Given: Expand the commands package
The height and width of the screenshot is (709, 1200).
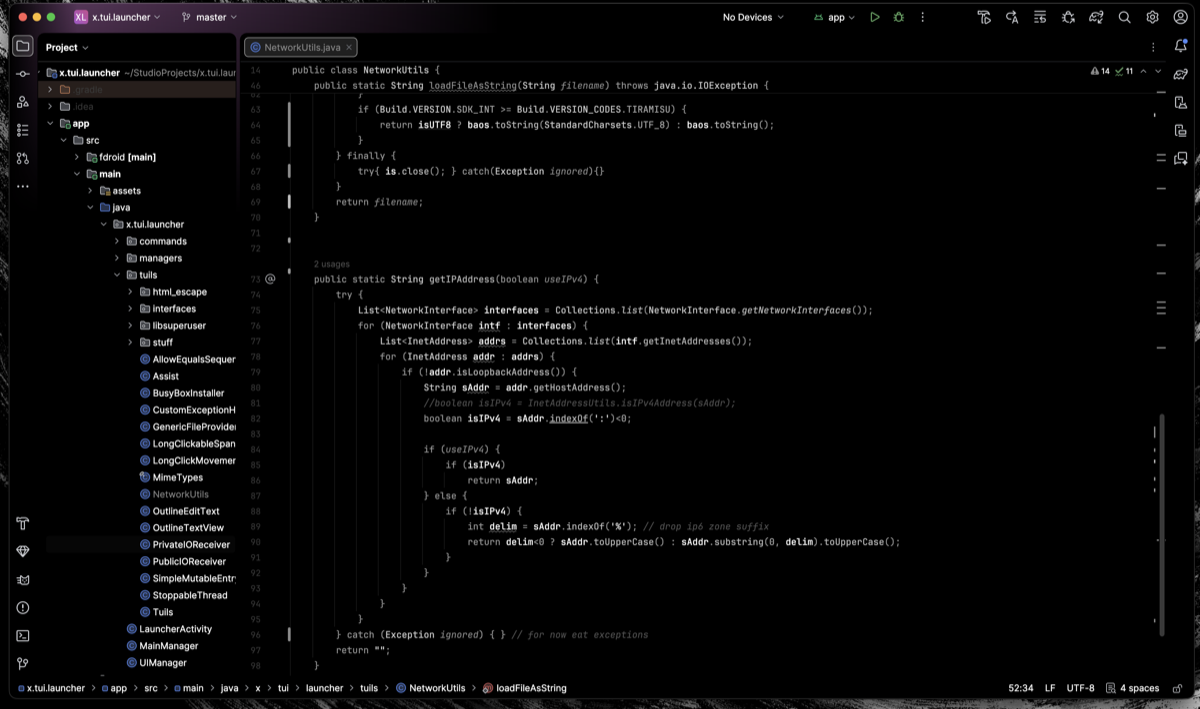Looking at the screenshot, I should pyautogui.click(x=117, y=241).
